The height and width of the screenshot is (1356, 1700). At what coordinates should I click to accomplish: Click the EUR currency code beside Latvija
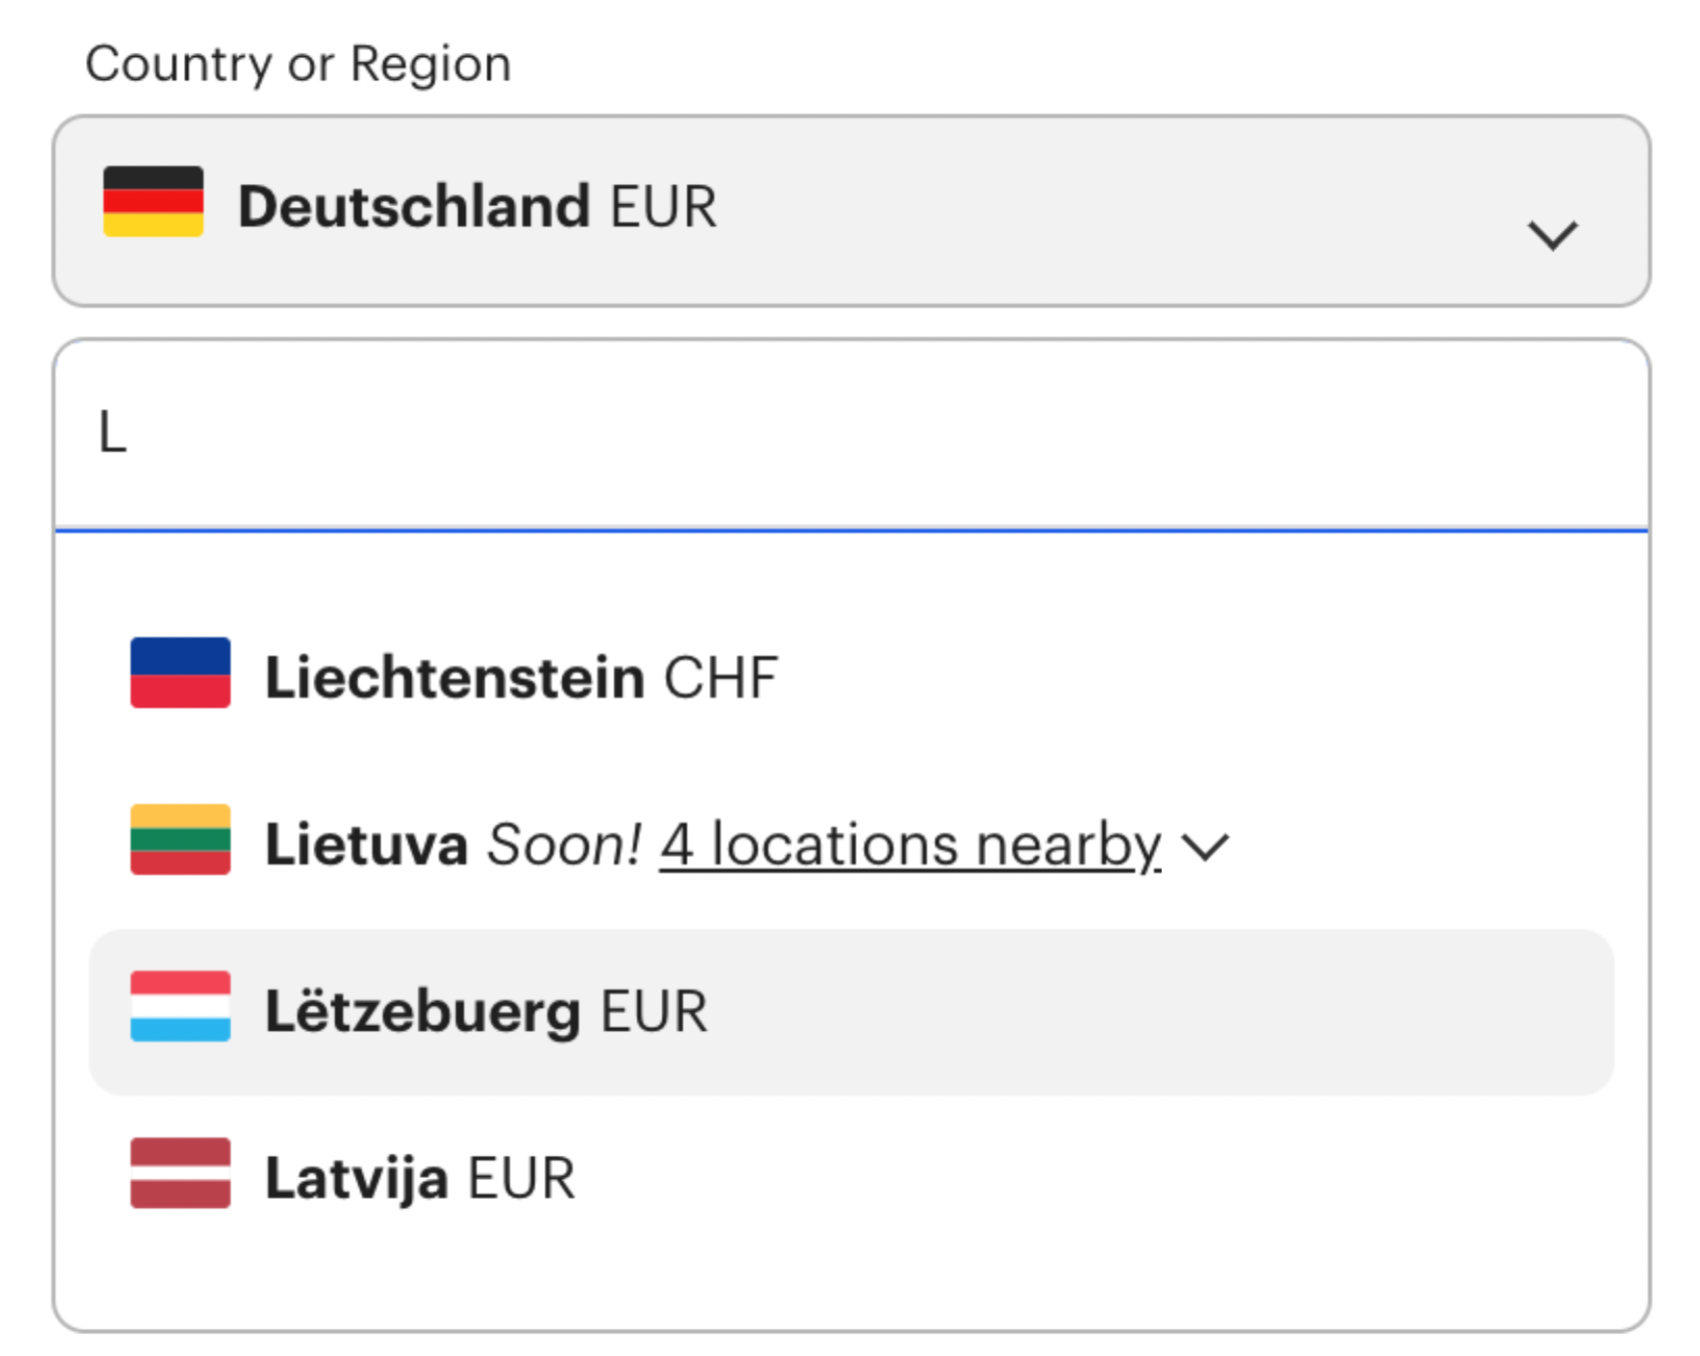(522, 1178)
